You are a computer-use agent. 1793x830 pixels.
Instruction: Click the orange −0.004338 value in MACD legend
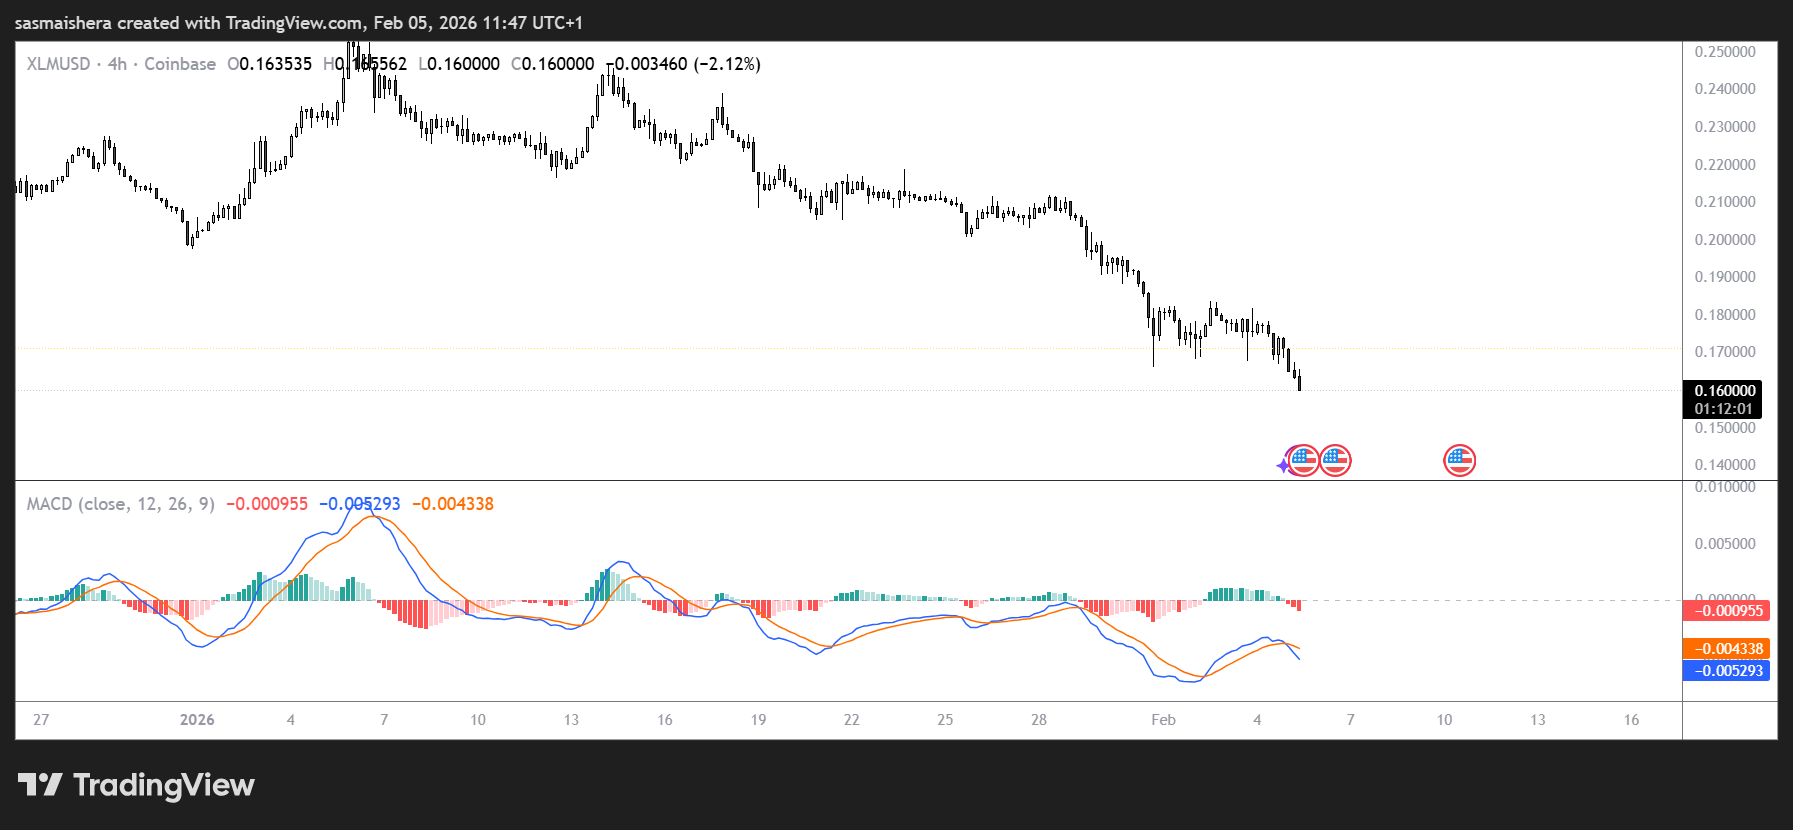453,504
